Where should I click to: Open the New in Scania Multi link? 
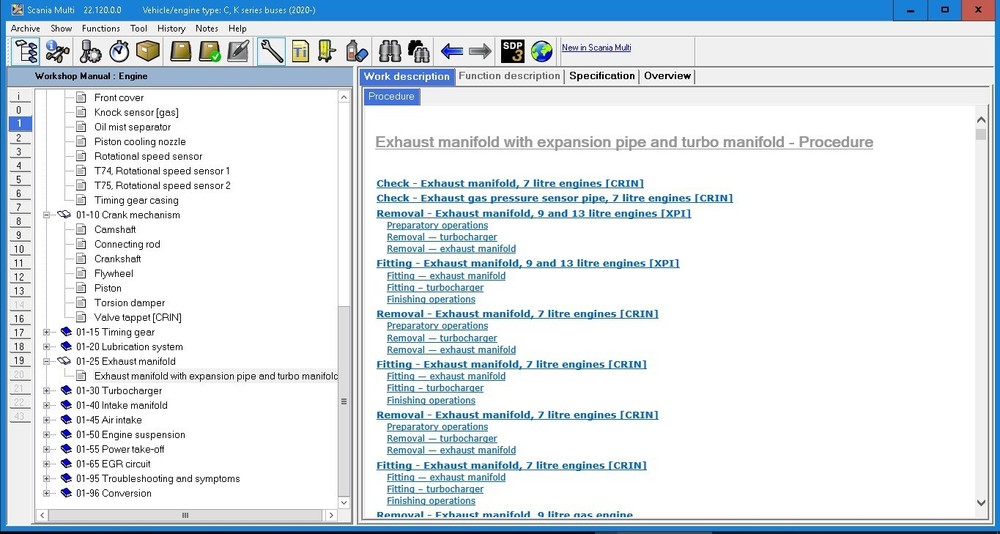596,47
